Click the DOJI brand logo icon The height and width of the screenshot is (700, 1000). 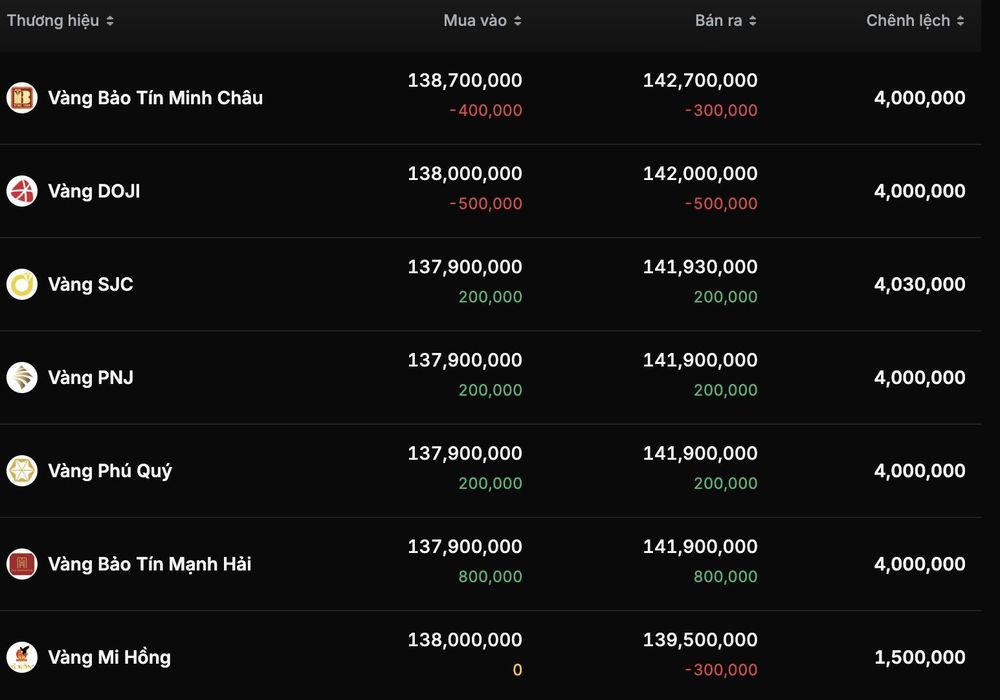(x=22, y=191)
